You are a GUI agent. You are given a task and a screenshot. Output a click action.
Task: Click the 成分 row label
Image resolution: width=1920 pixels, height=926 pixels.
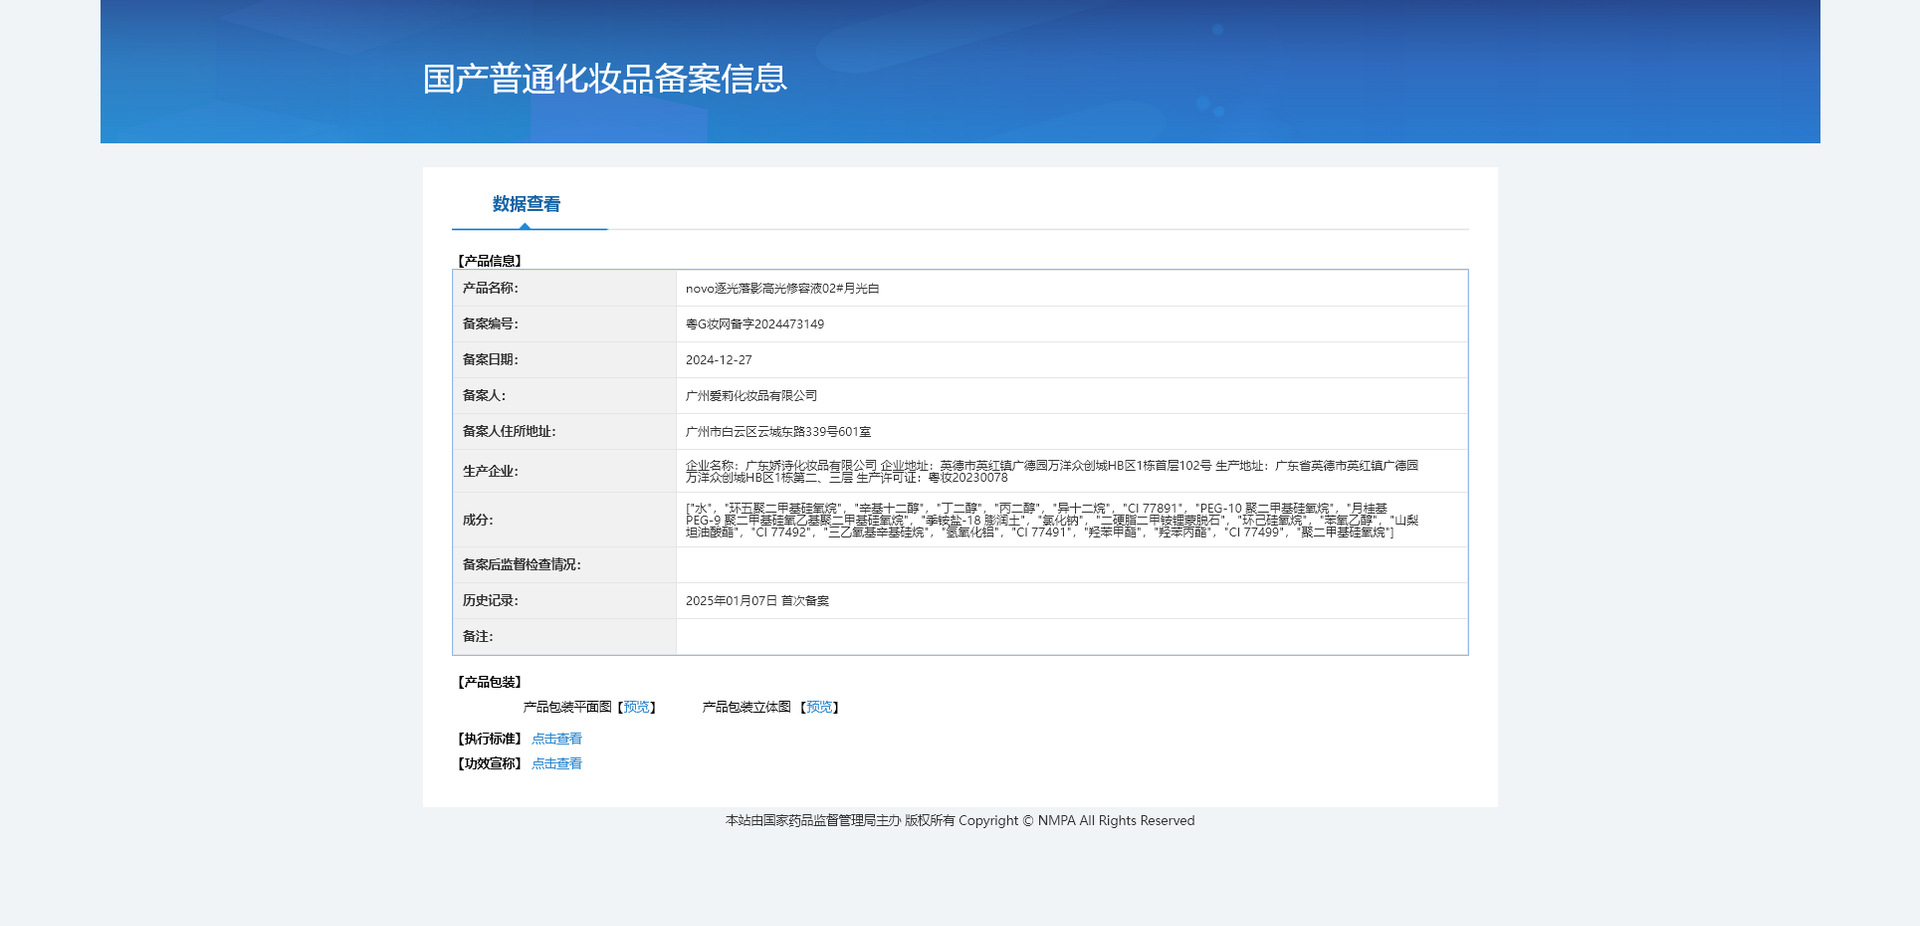(478, 520)
